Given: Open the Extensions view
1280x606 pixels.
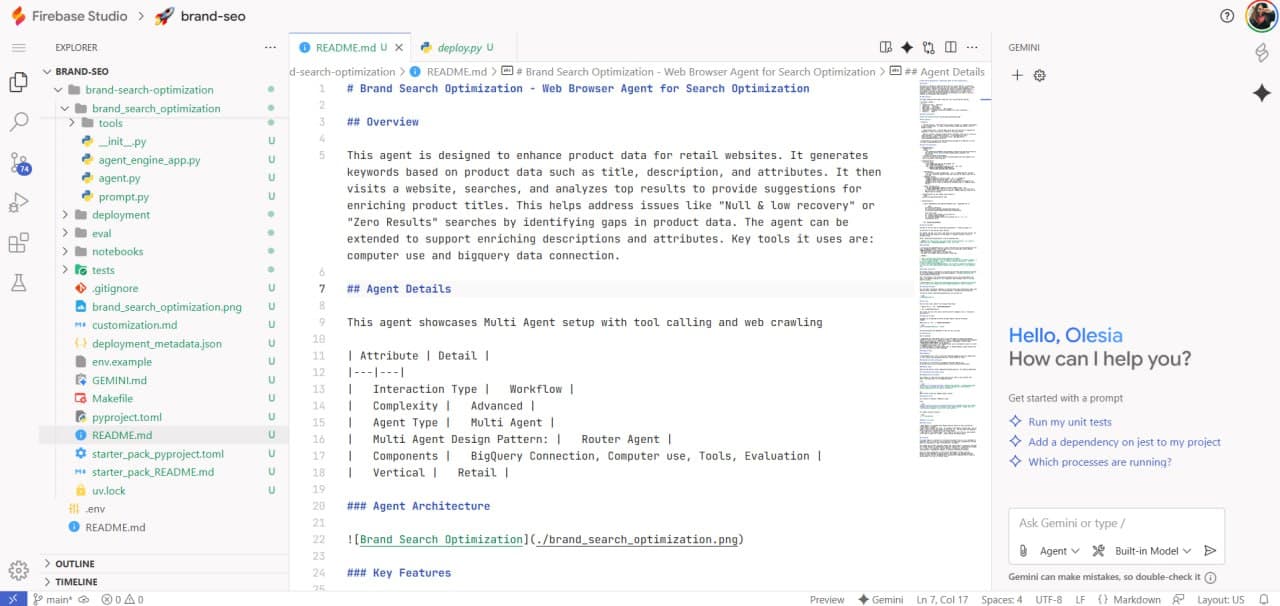Looking at the screenshot, I should coord(18,243).
